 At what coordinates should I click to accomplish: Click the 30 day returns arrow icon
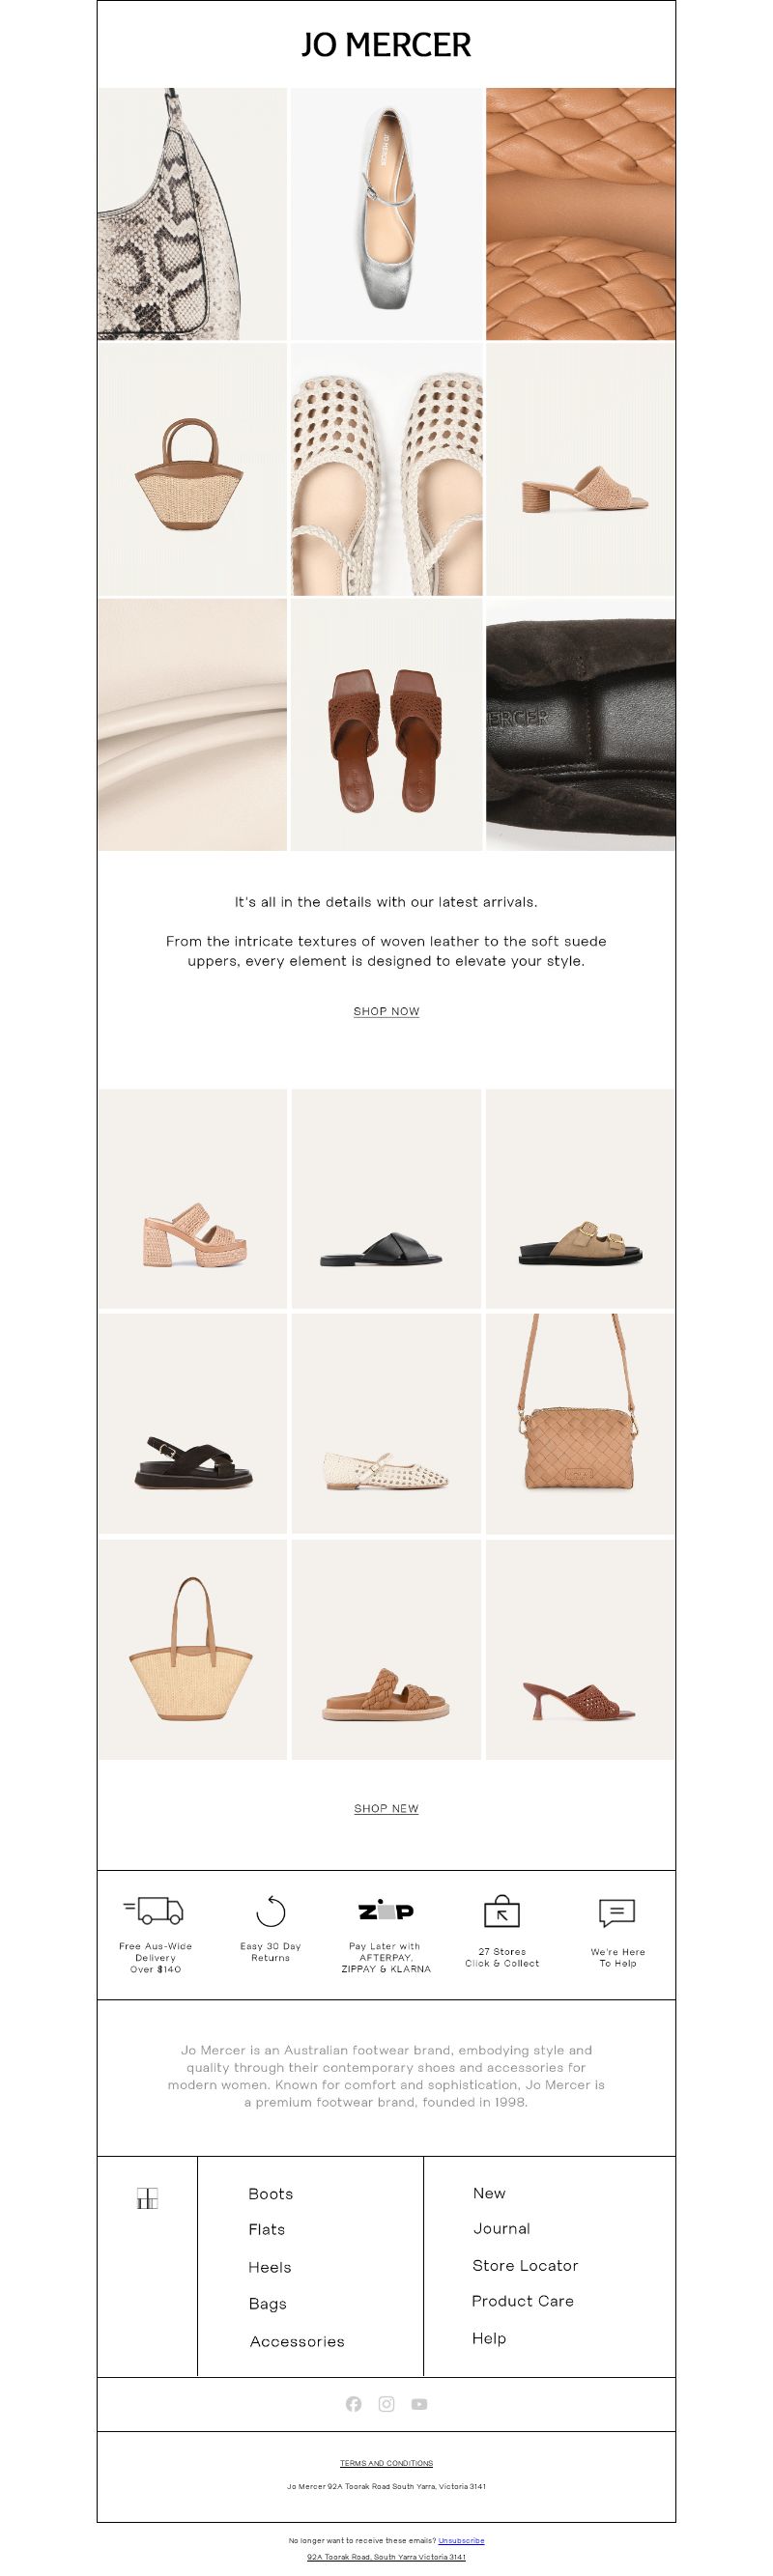pyautogui.click(x=270, y=1910)
